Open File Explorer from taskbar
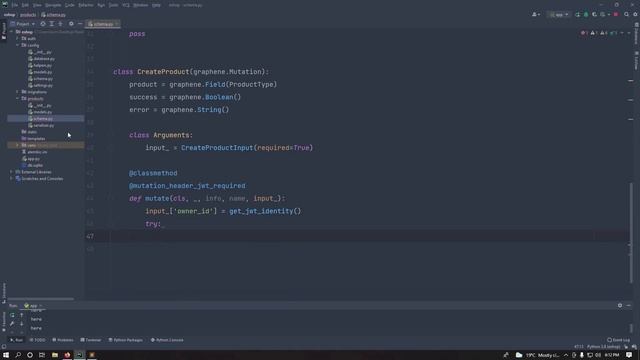The height and width of the screenshot is (360, 640). [x=54, y=355]
